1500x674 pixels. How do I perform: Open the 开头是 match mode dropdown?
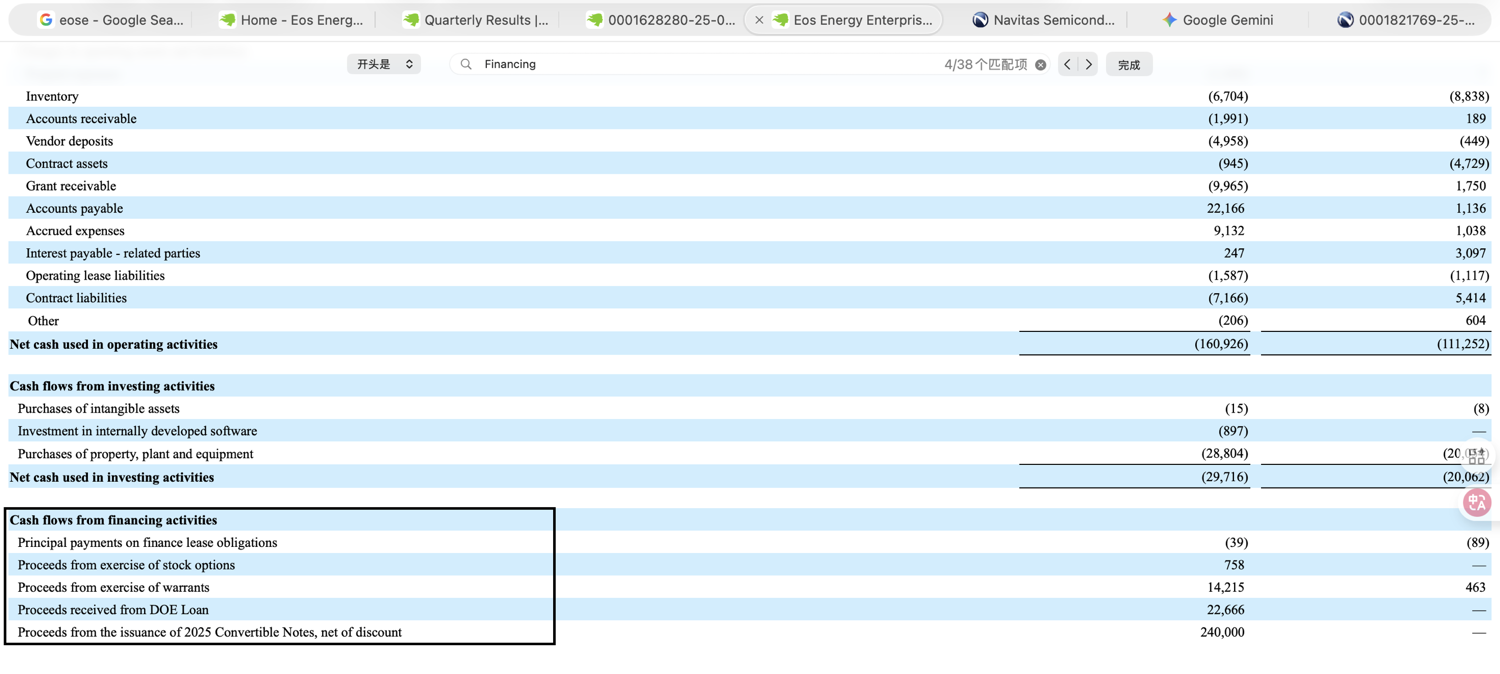(x=384, y=64)
